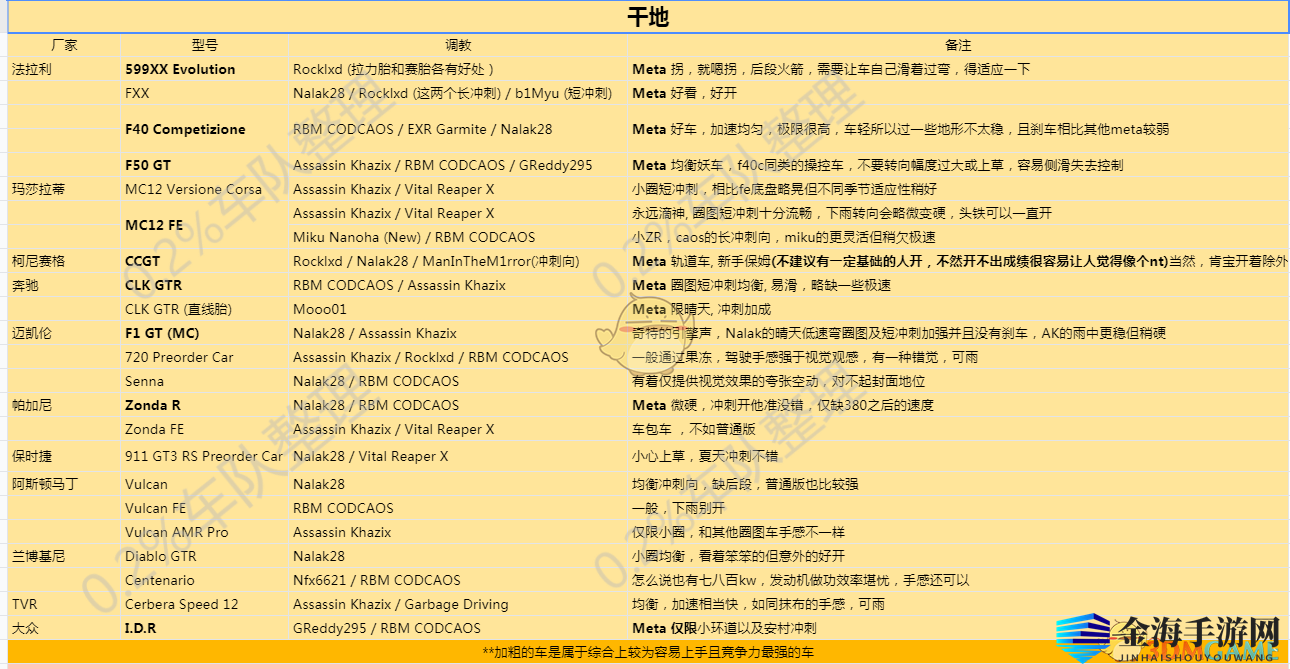Select the GReddy295 / RBM CODCAOS tuning cell
The image size is (1290, 669).
pos(458,628)
